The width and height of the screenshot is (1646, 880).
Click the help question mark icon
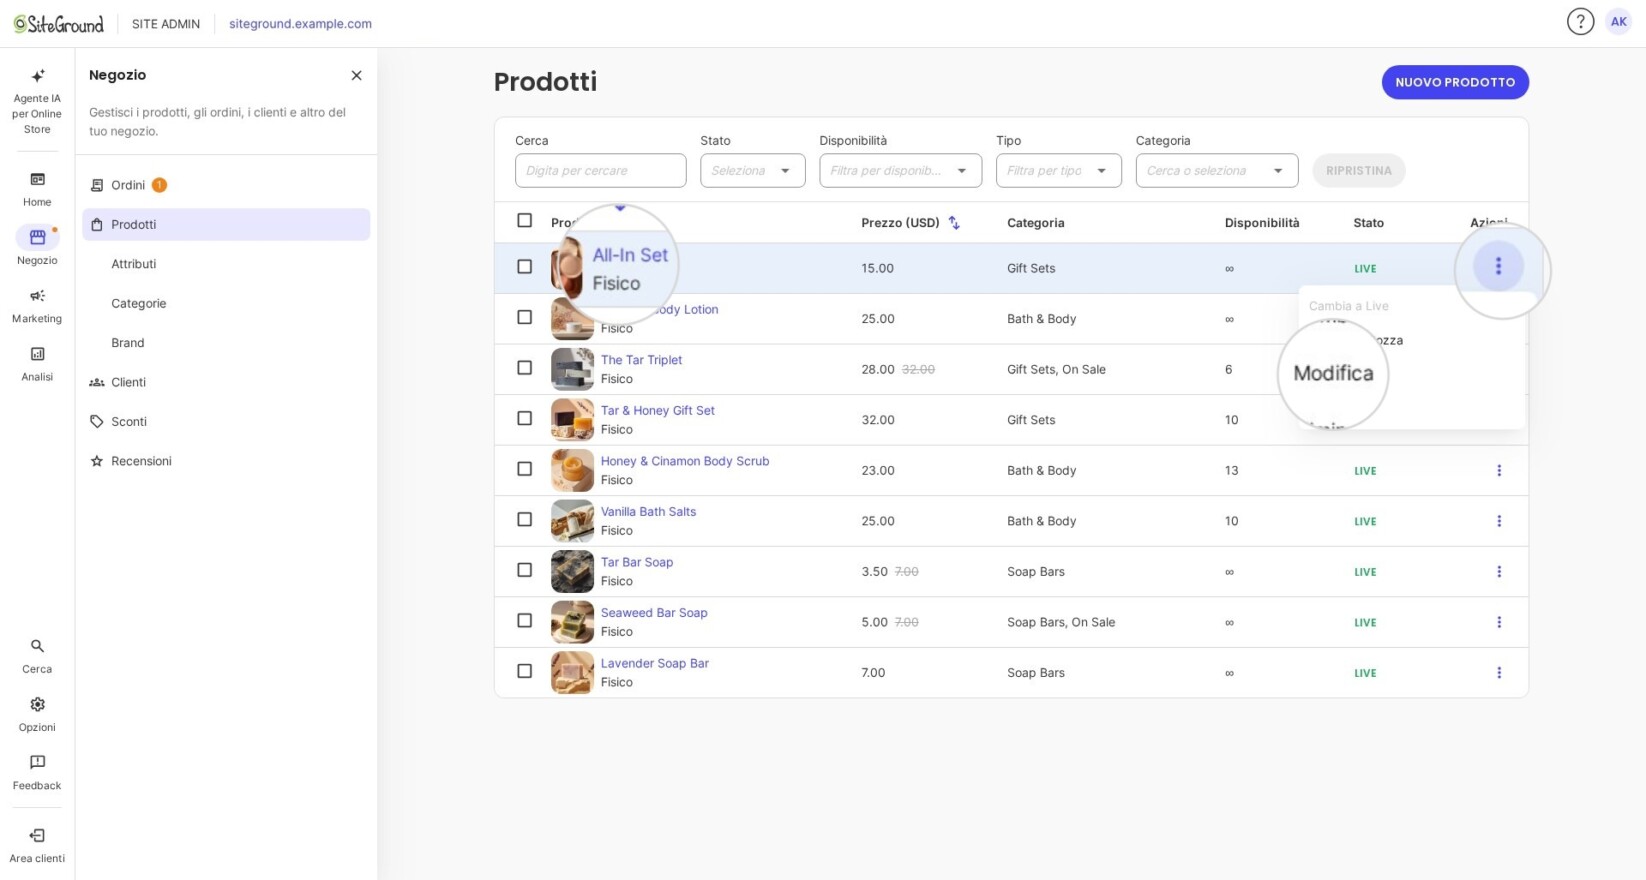[x=1580, y=21]
